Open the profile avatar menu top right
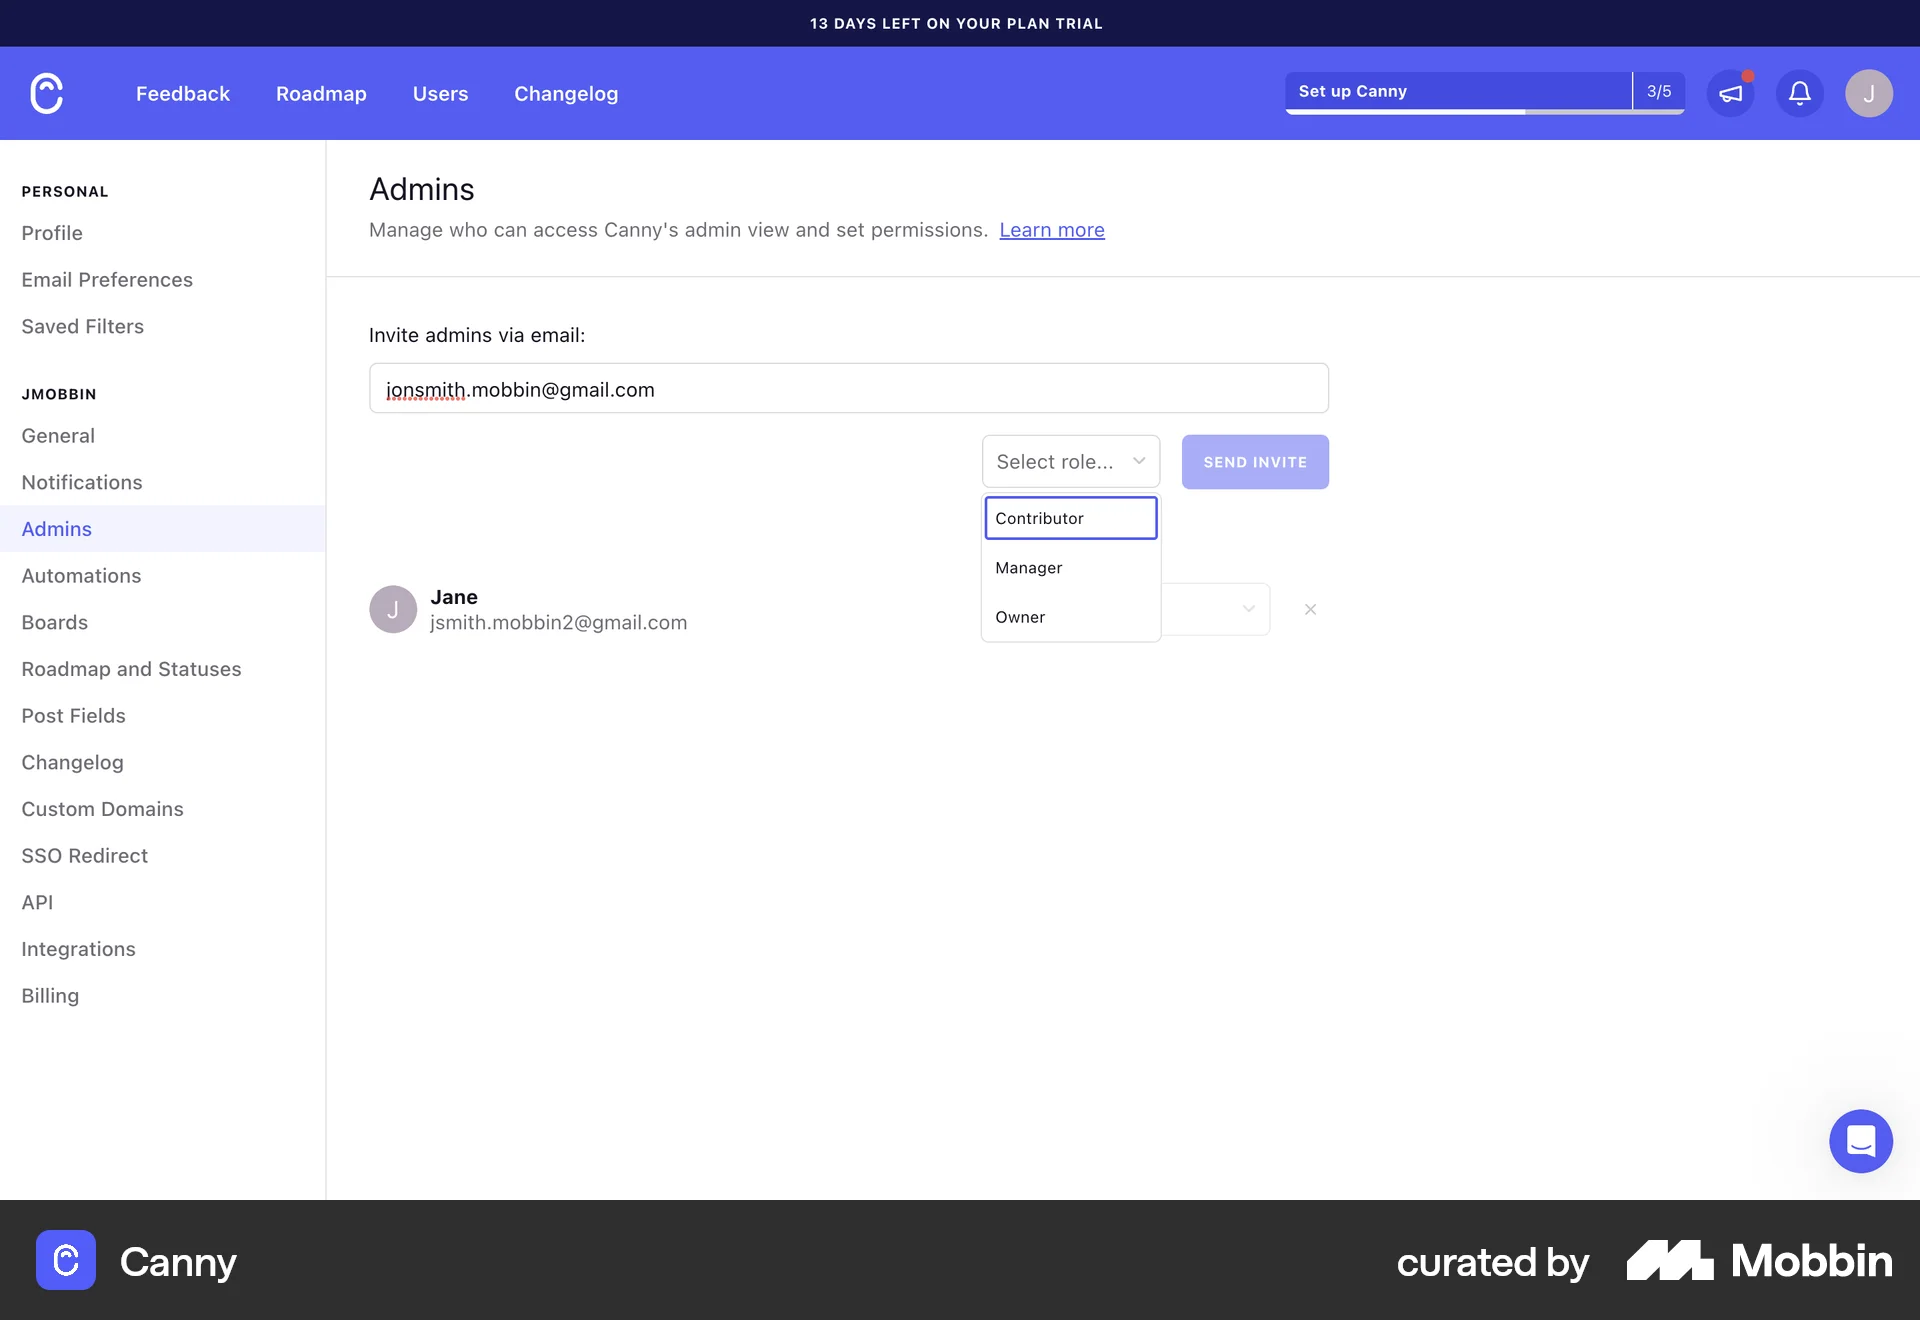Viewport: 1920px width, 1320px height. point(1869,93)
